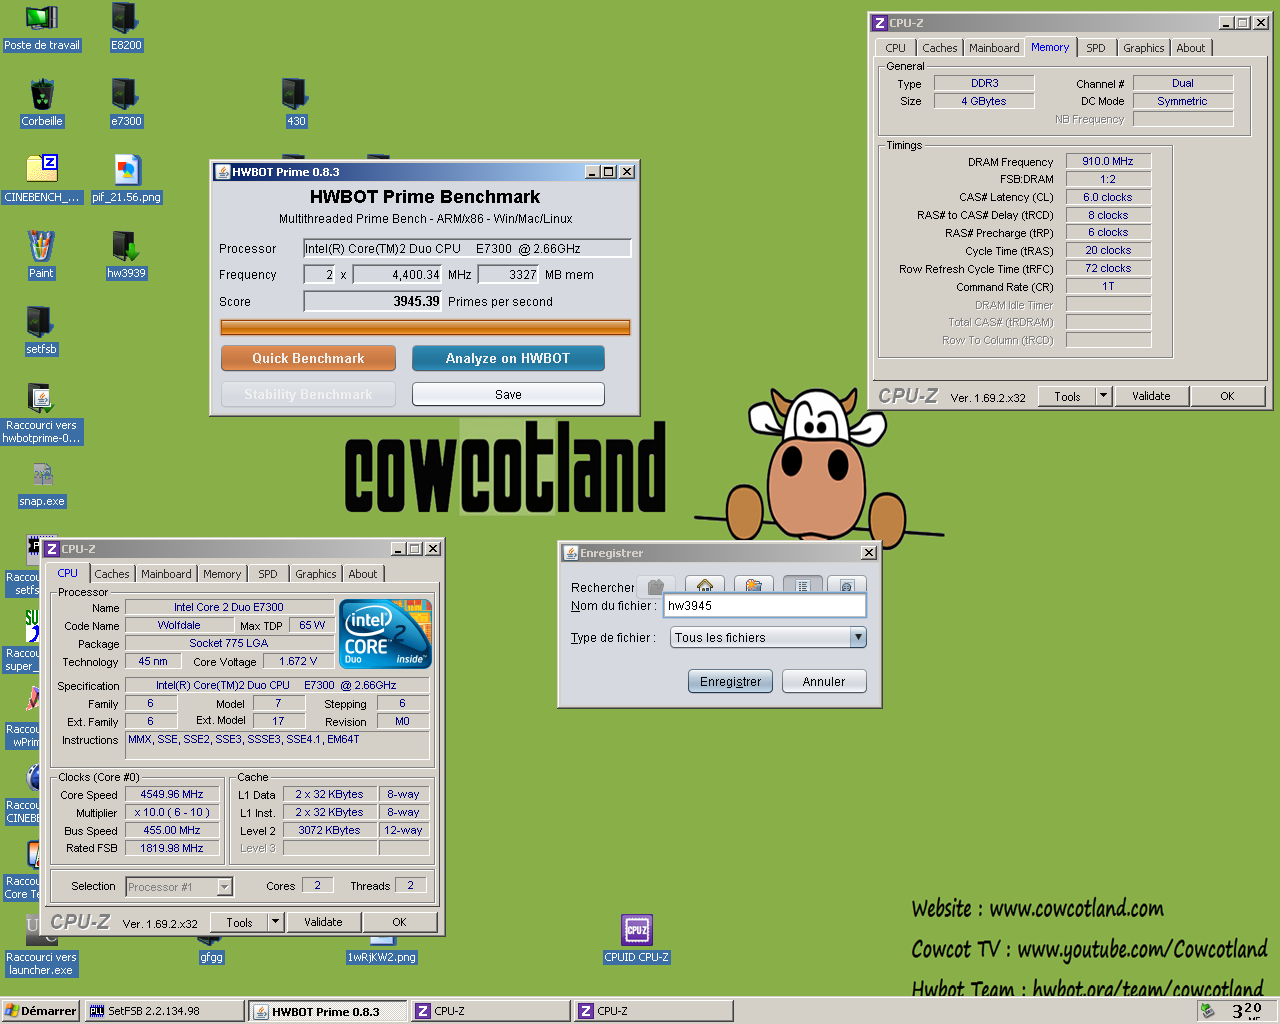
Task: Open SPD tab in Memory CPU-Z window
Action: pos(1096,48)
